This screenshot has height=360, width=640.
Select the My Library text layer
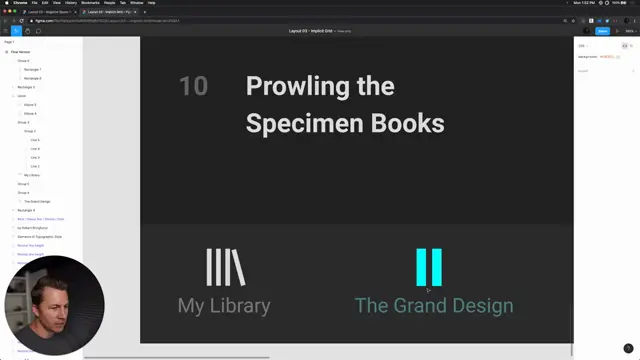(x=32, y=175)
